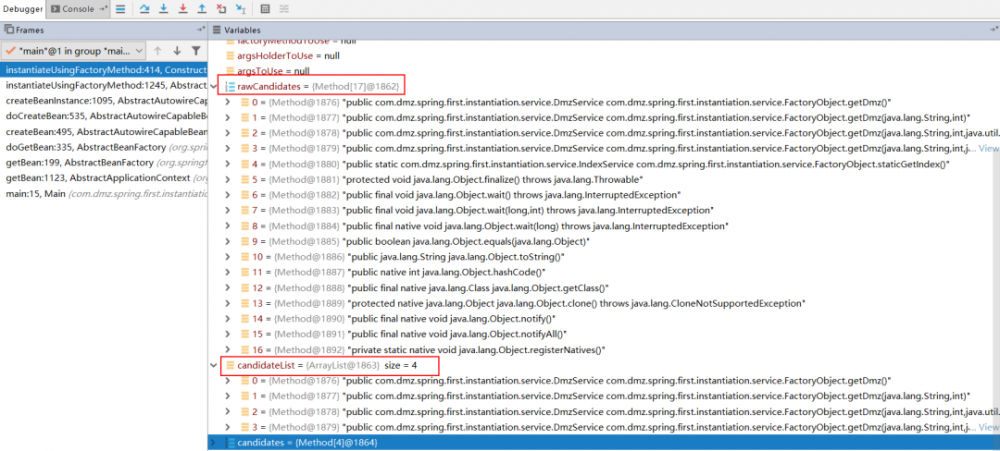Click the Frames panel title icon
This screenshot has width=1000, height=451.
click(9, 30)
